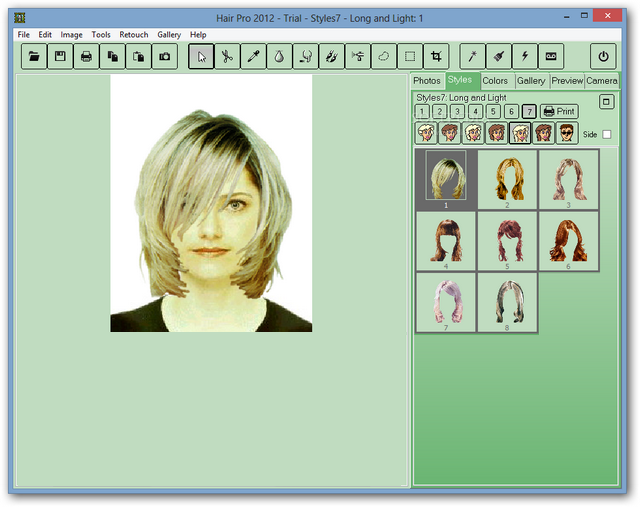Choose hairstyle thumbnail number 6
640x507 pixels.
click(568, 240)
